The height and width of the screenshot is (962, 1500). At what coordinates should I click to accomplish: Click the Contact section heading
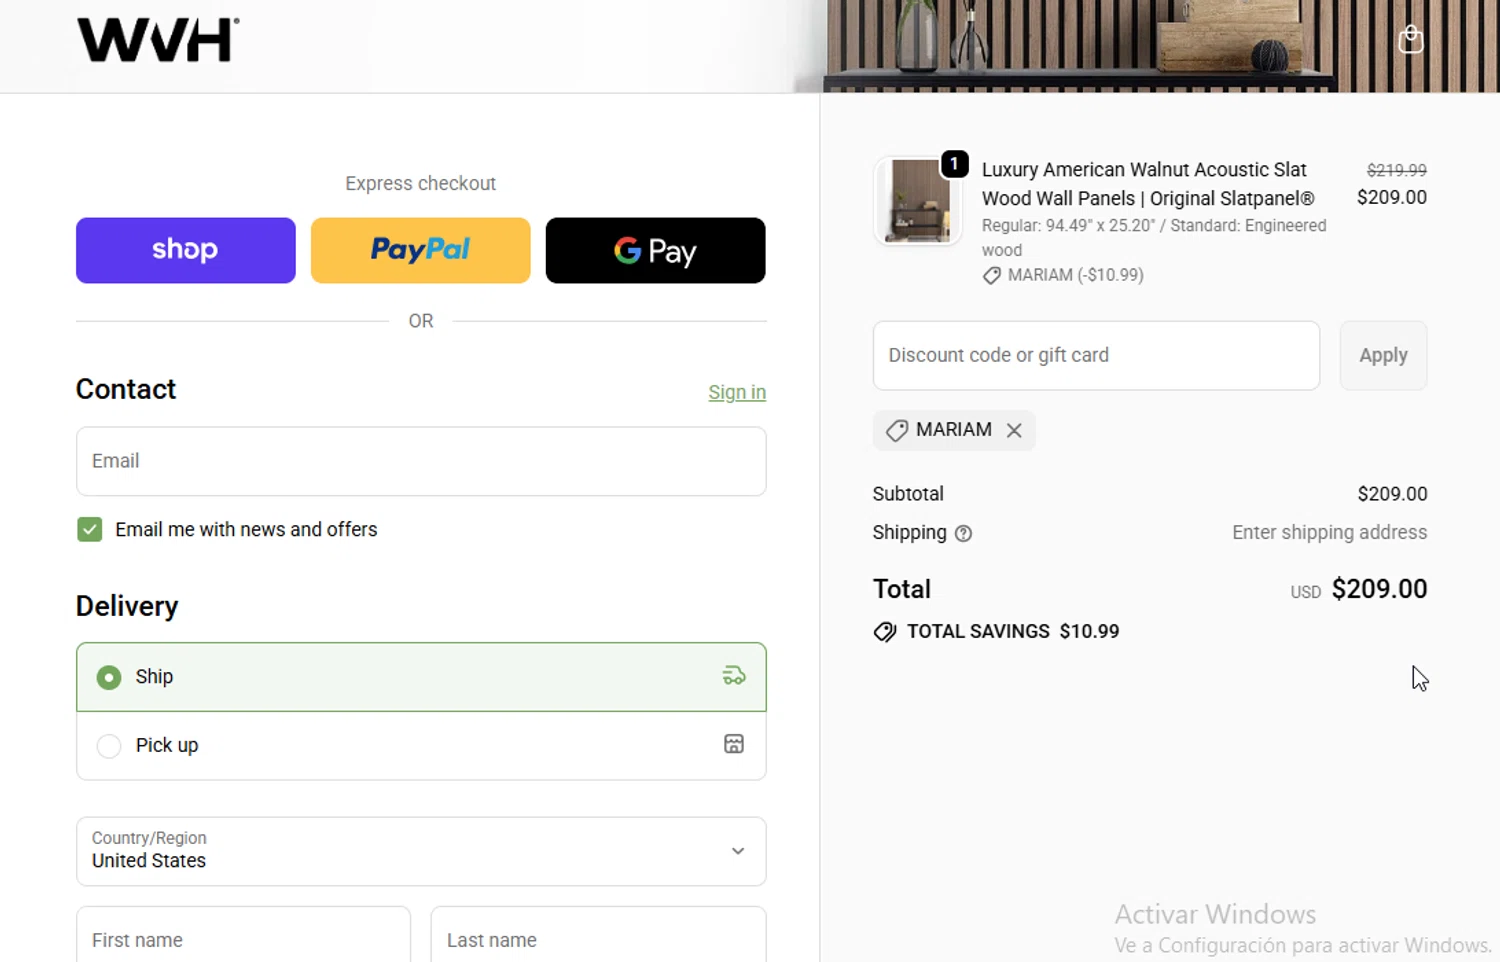(x=126, y=390)
